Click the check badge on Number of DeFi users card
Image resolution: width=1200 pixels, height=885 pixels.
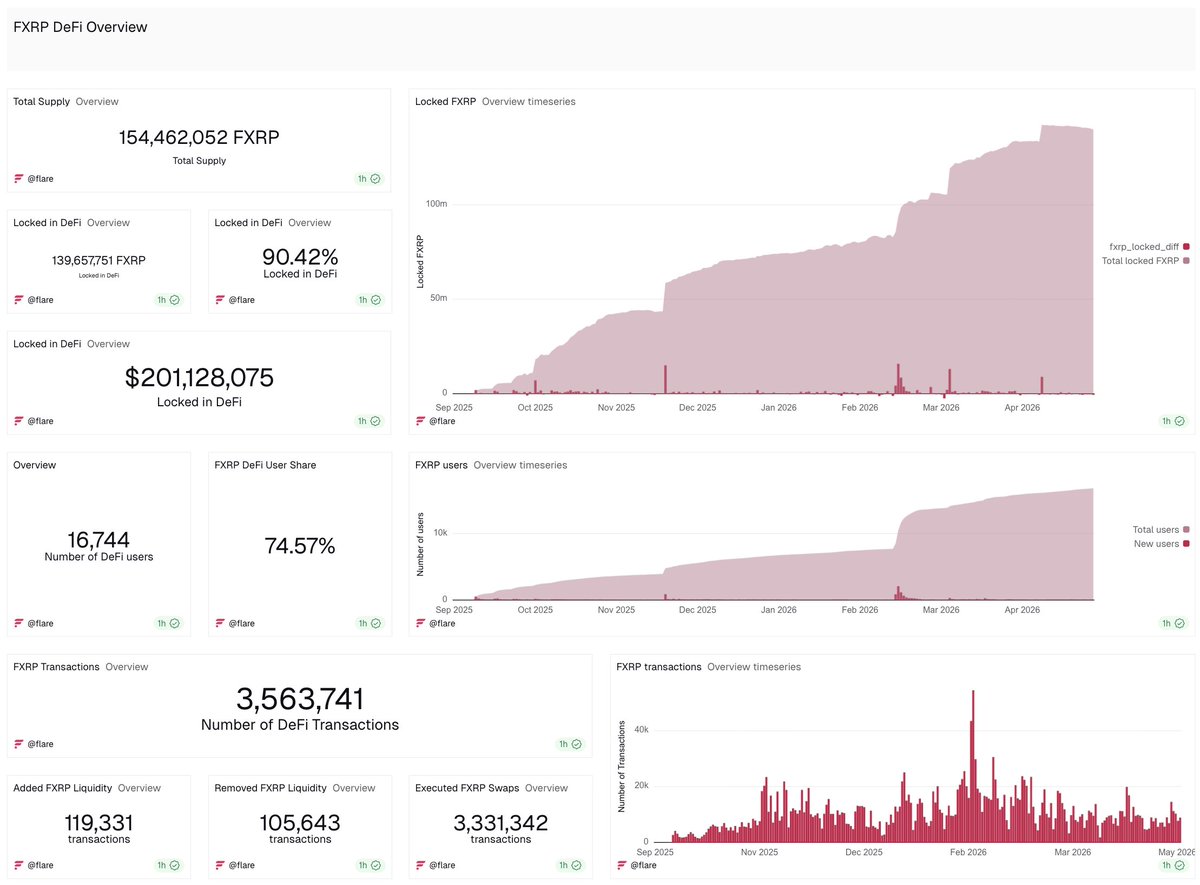tap(175, 623)
